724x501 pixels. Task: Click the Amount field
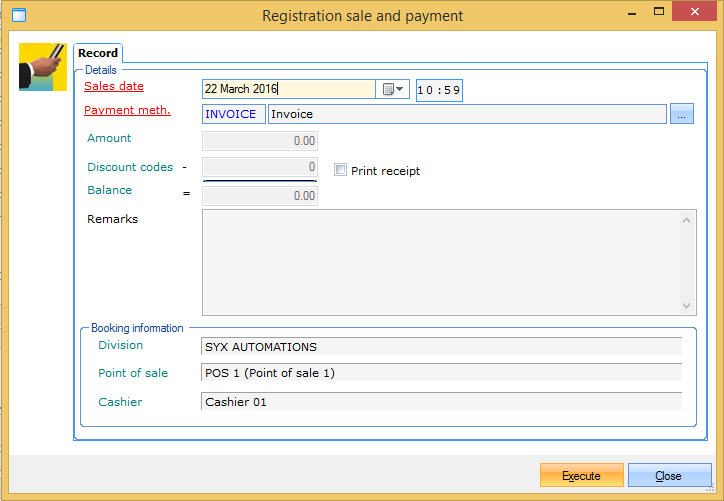260,141
